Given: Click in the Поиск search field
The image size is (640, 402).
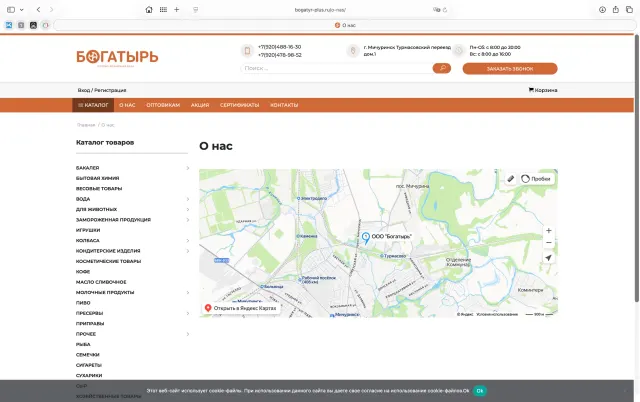Looking at the screenshot, I should point(336,68).
